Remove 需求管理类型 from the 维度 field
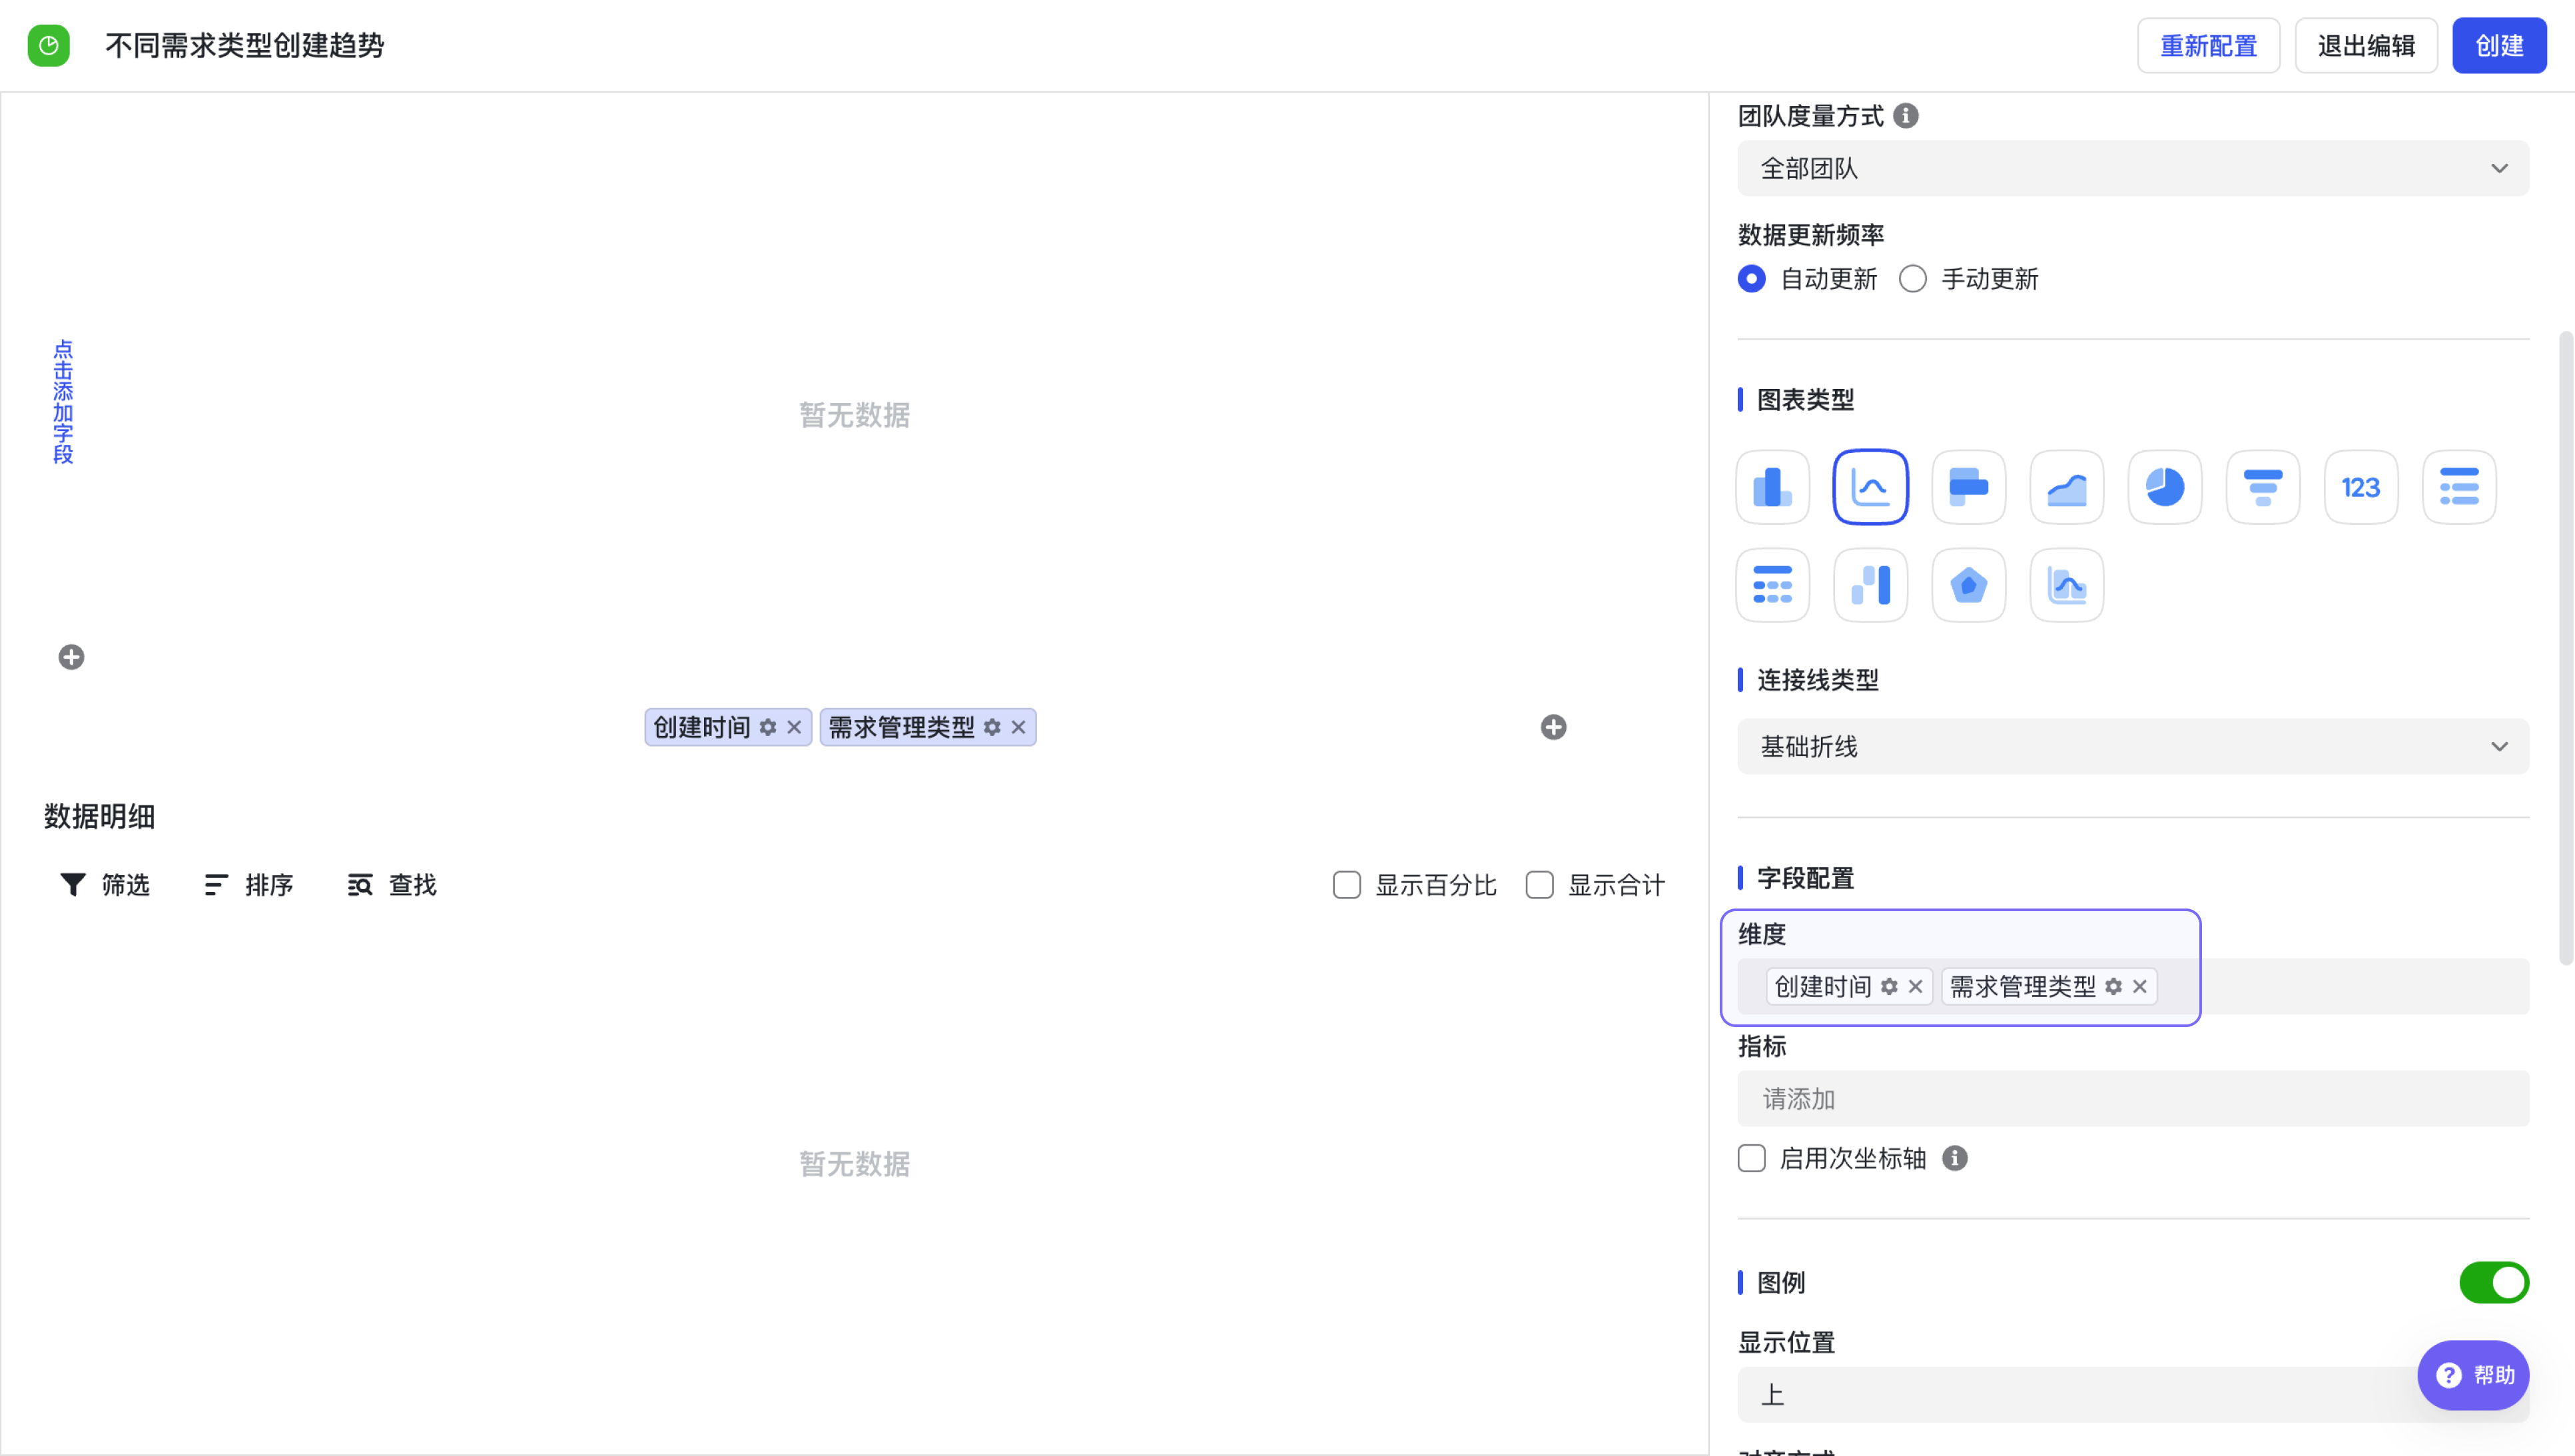 tap(2139, 987)
